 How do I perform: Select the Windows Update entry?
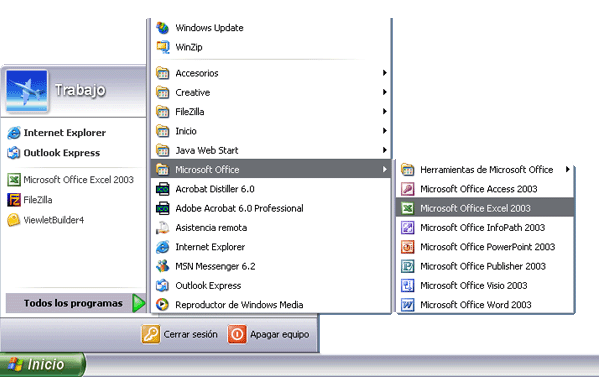click(271, 28)
